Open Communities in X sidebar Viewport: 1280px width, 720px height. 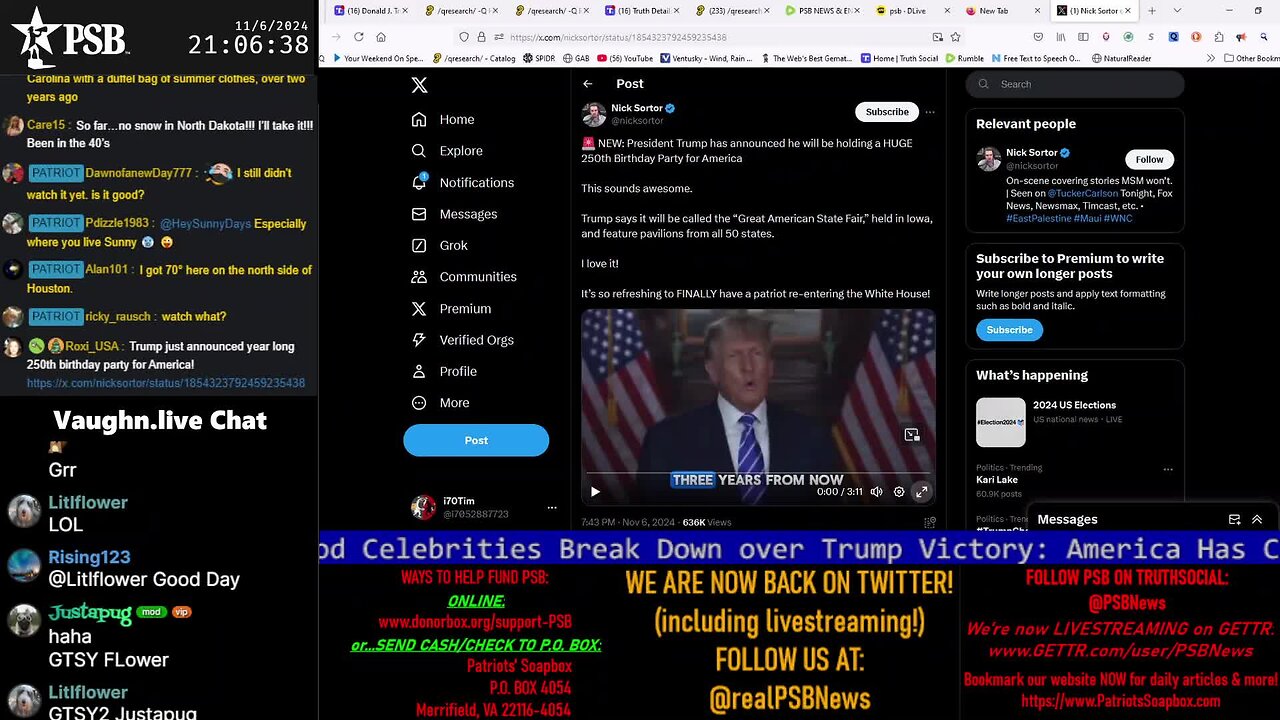(x=464, y=277)
